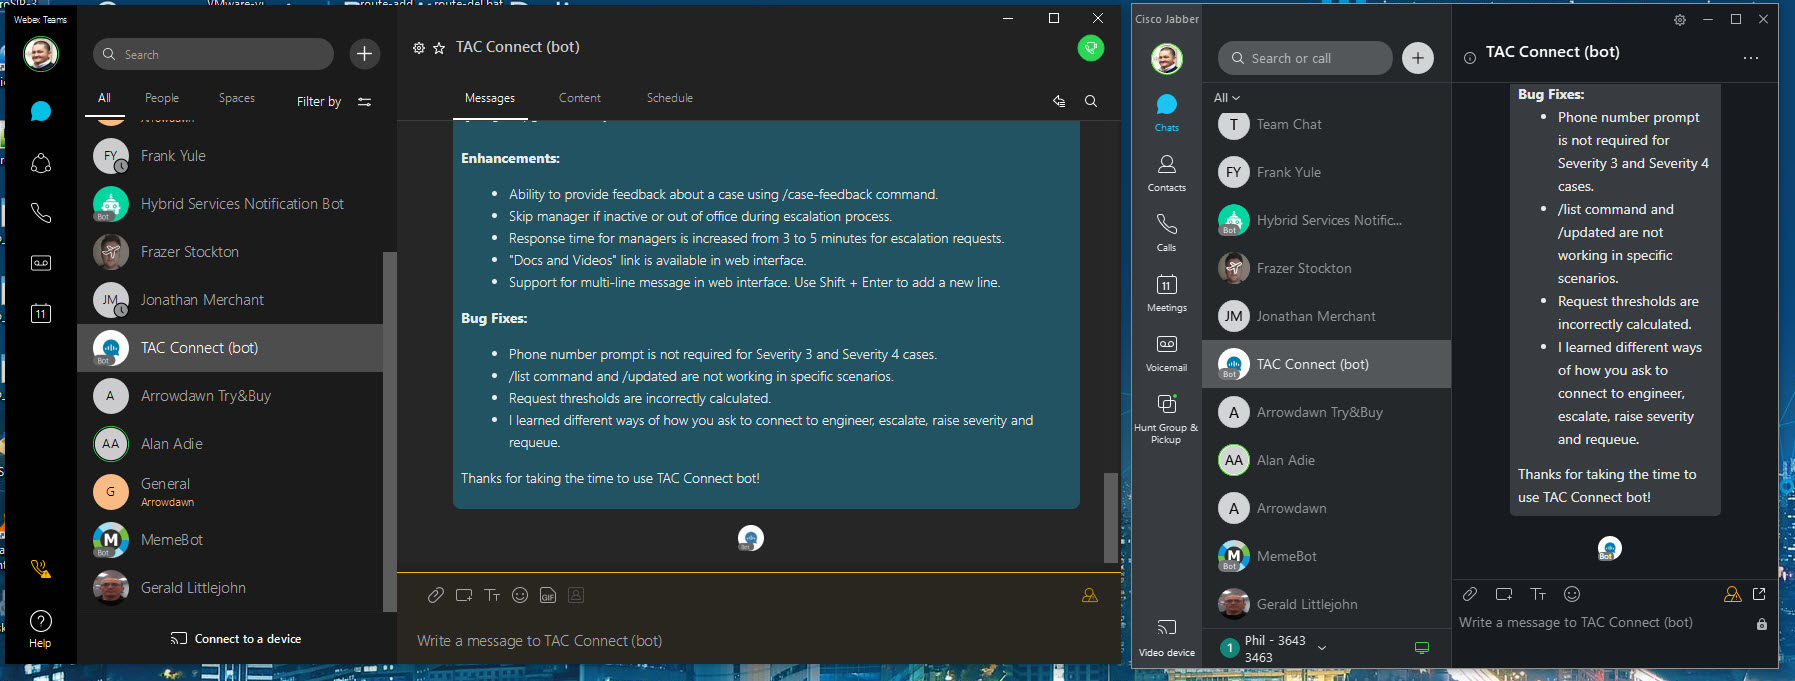
Task: Open Hunt Group & Pickup in Jabber
Action: point(1166,416)
